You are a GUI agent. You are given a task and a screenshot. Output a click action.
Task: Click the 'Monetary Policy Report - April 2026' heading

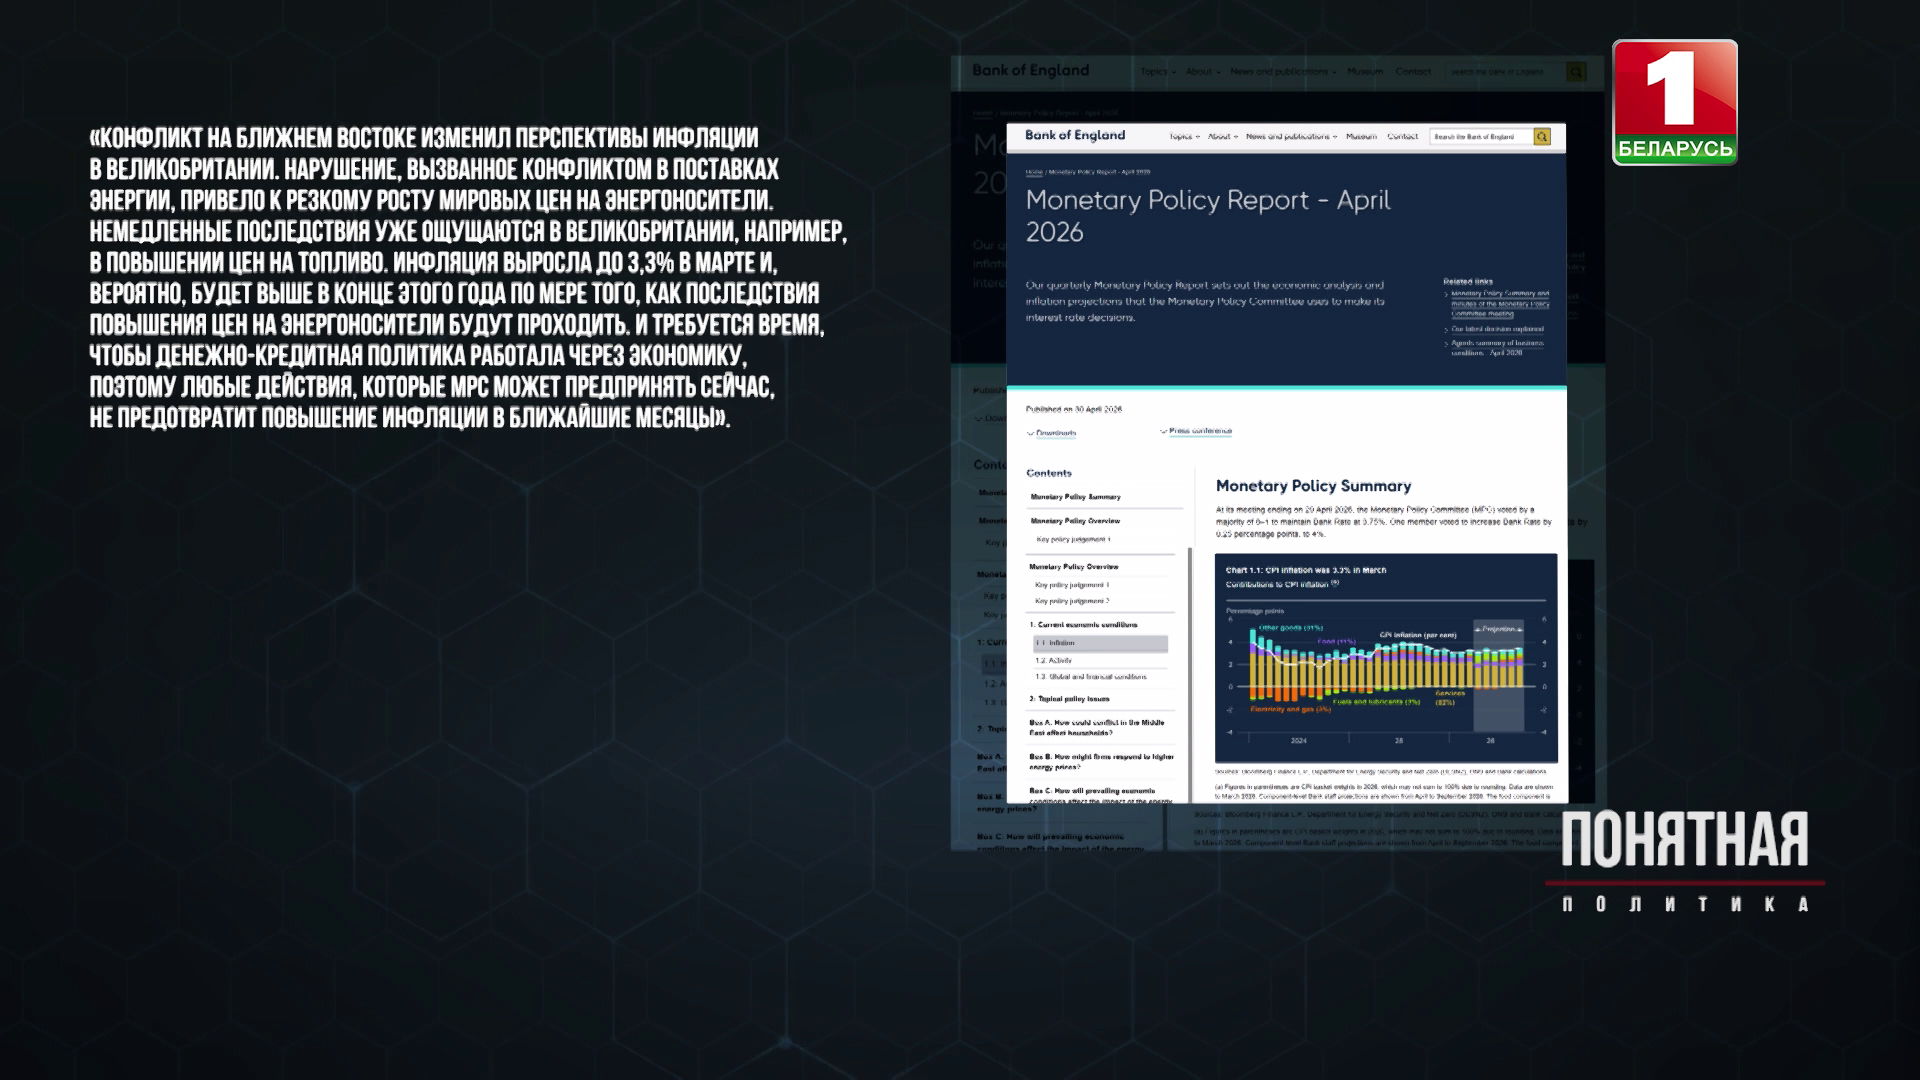tap(1208, 216)
